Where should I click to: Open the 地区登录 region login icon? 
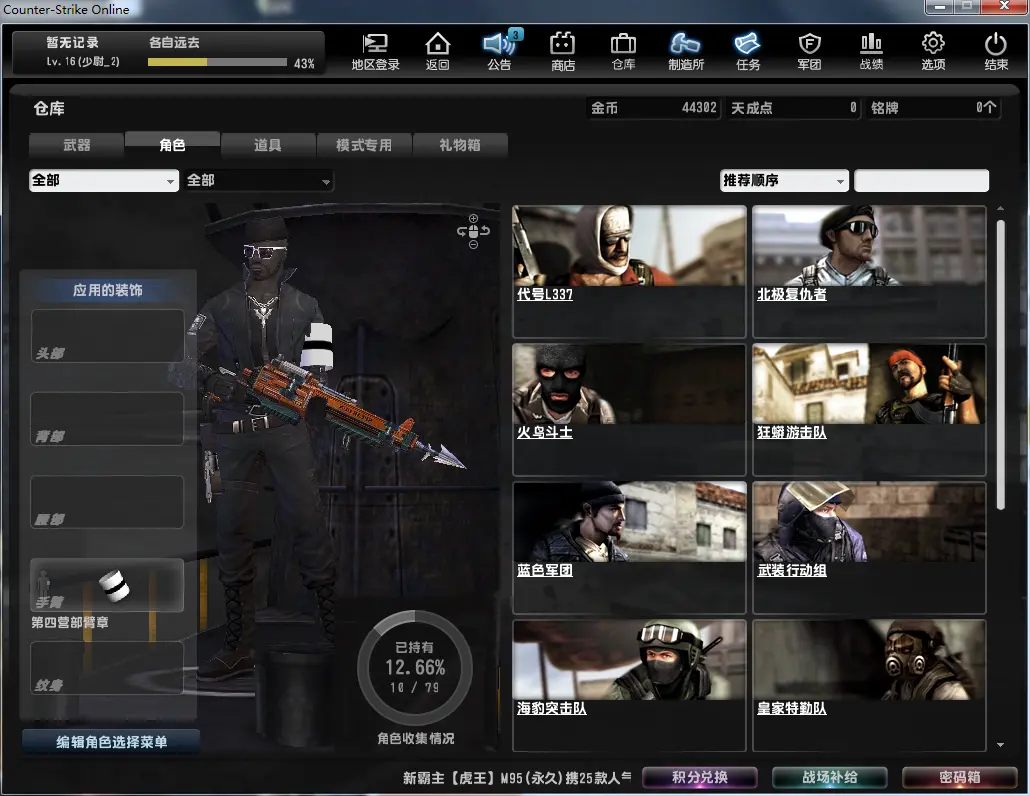pos(375,51)
